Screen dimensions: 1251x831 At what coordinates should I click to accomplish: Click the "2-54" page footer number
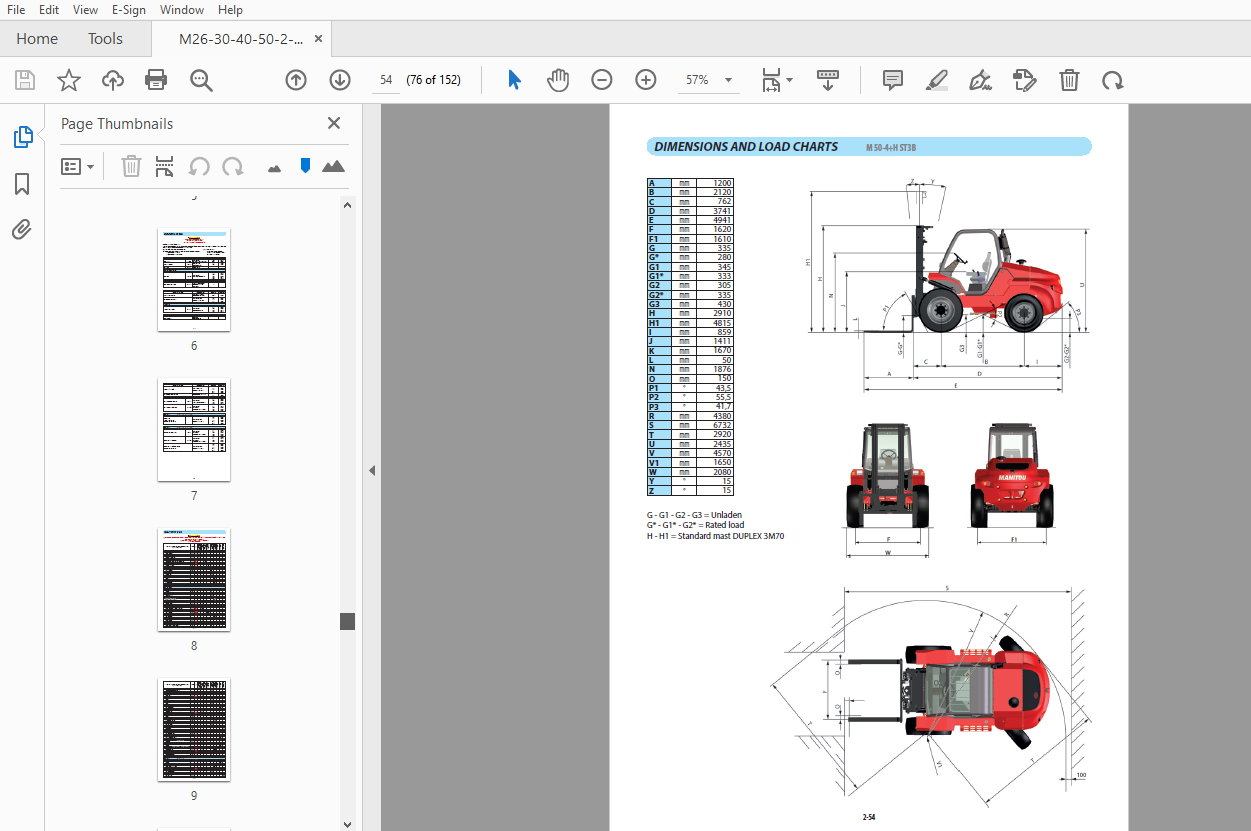869,817
